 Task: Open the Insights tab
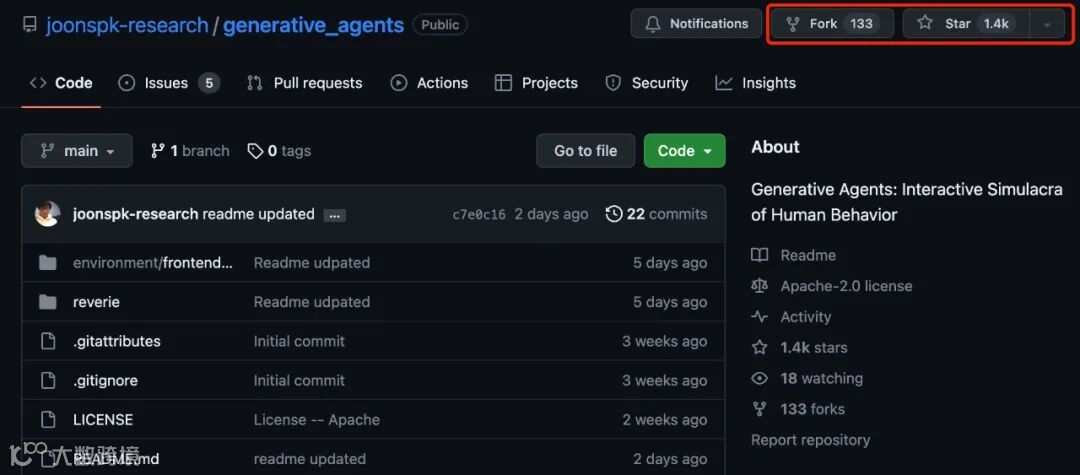755,83
